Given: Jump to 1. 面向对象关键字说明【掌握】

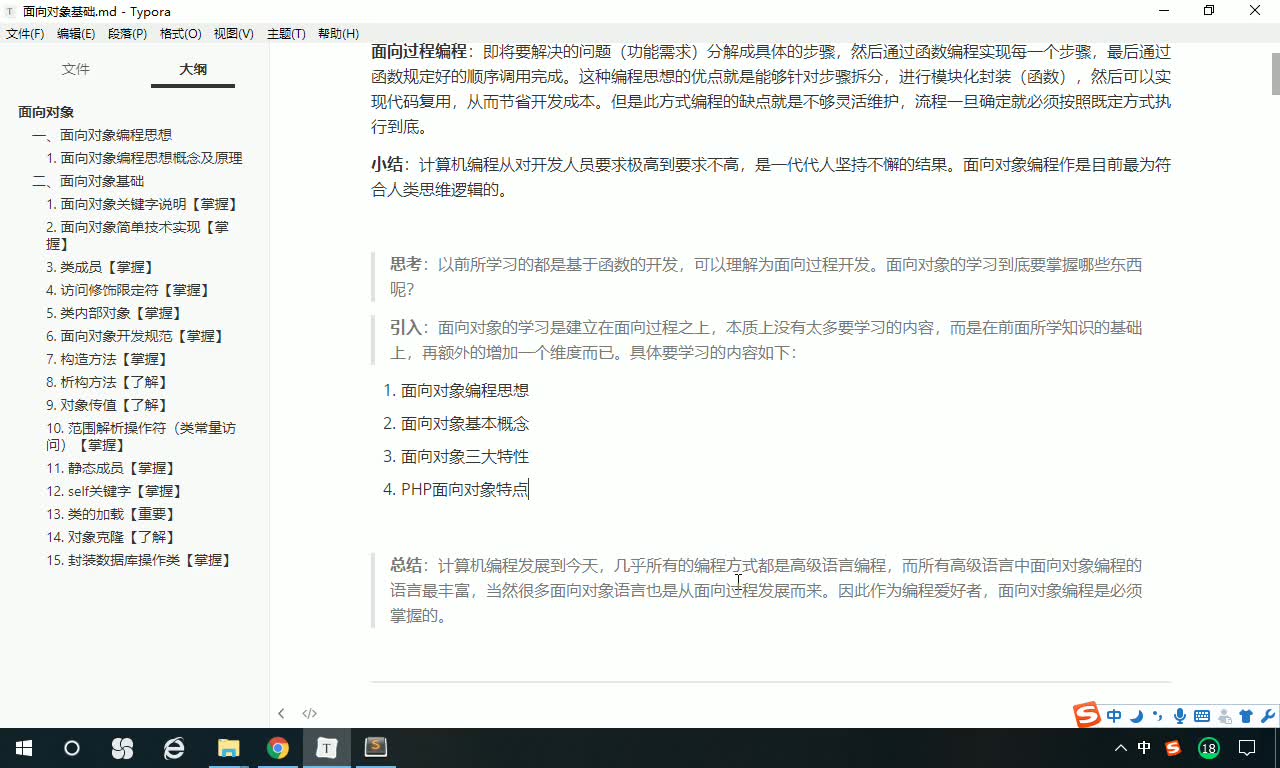Looking at the screenshot, I should [143, 204].
